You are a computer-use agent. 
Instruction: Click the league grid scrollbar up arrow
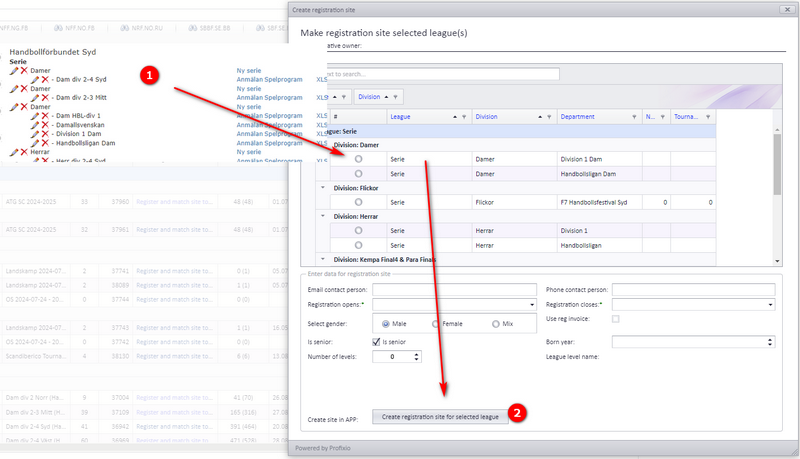(x=777, y=130)
